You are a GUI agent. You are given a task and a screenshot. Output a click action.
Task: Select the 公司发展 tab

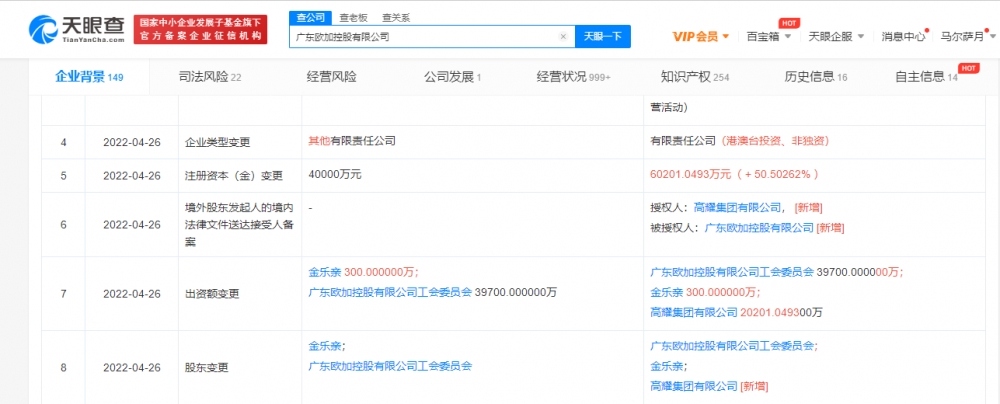point(452,77)
